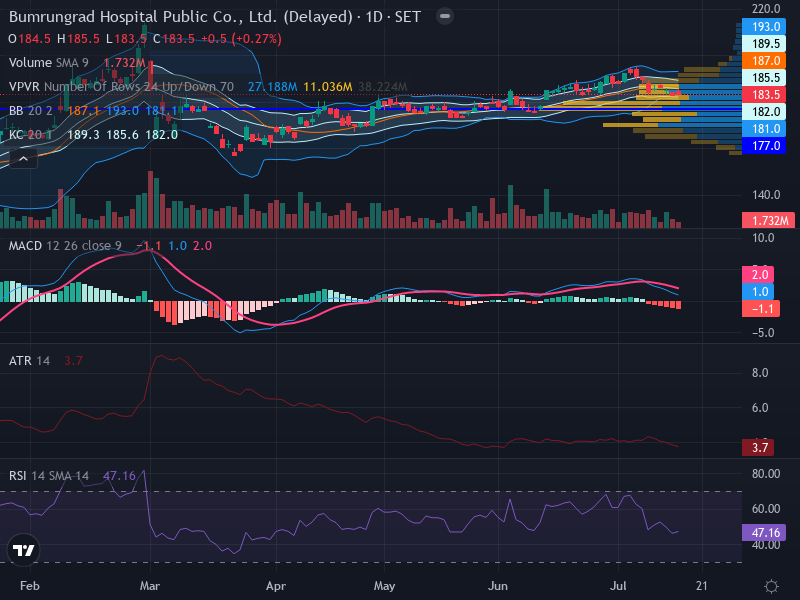Image resolution: width=800 pixels, height=600 pixels.
Task: Click the 80.00 RSI axis tick
Action: [766, 474]
